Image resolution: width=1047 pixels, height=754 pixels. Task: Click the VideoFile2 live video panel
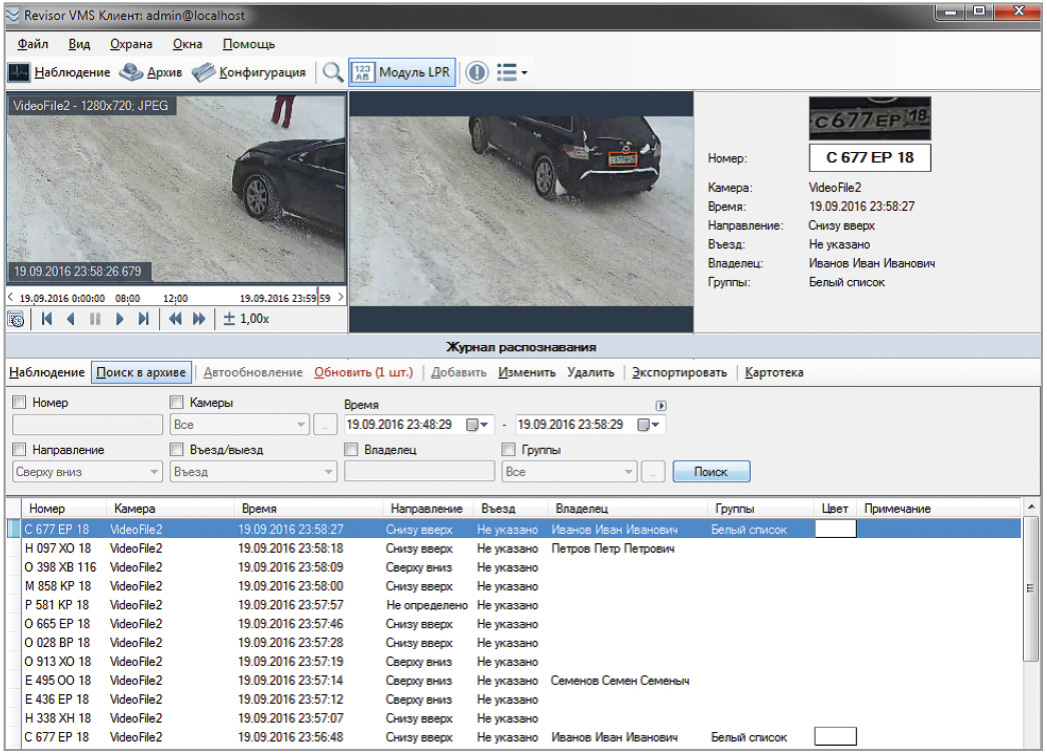(x=176, y=188)
